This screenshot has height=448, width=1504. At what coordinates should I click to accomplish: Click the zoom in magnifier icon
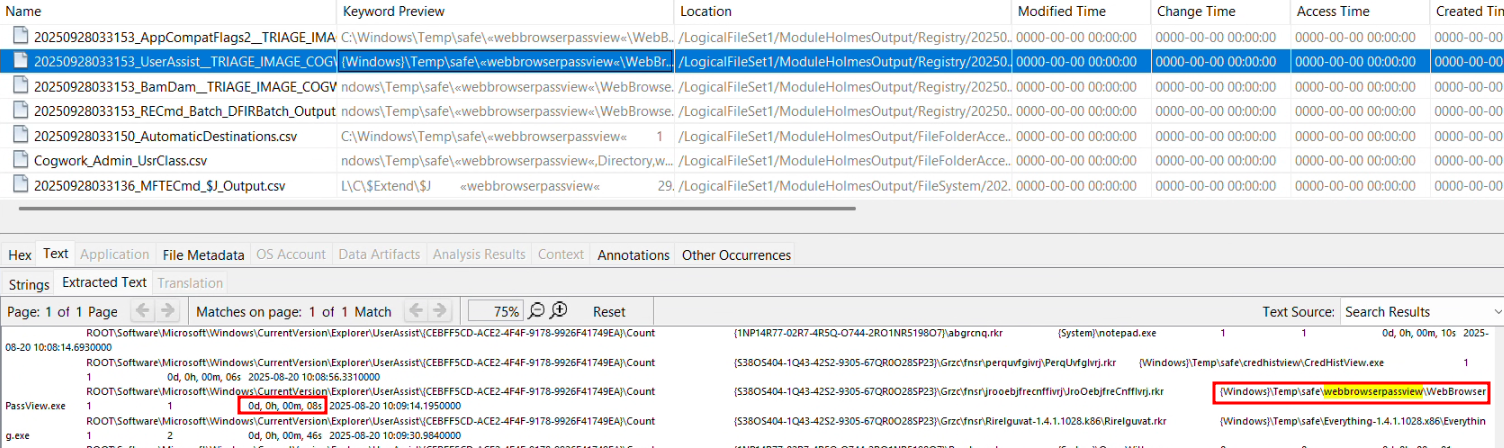pyautogui.click(x=559, y=311)
